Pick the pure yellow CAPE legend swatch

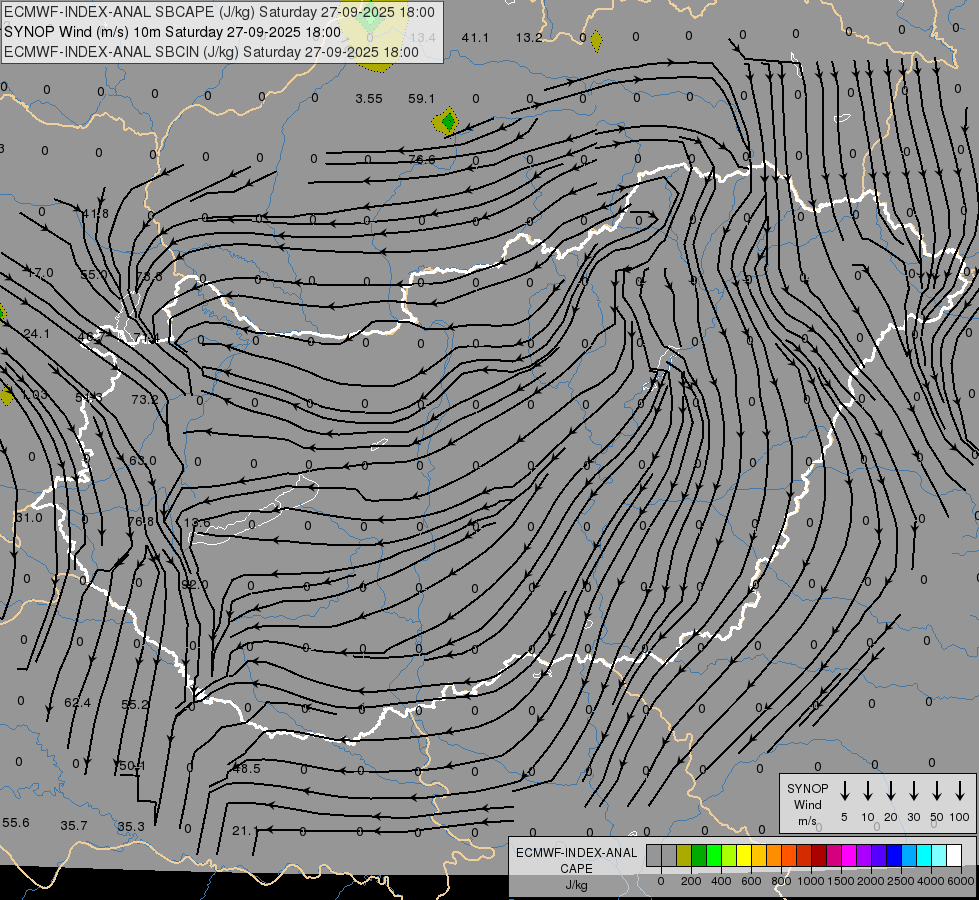744,855
